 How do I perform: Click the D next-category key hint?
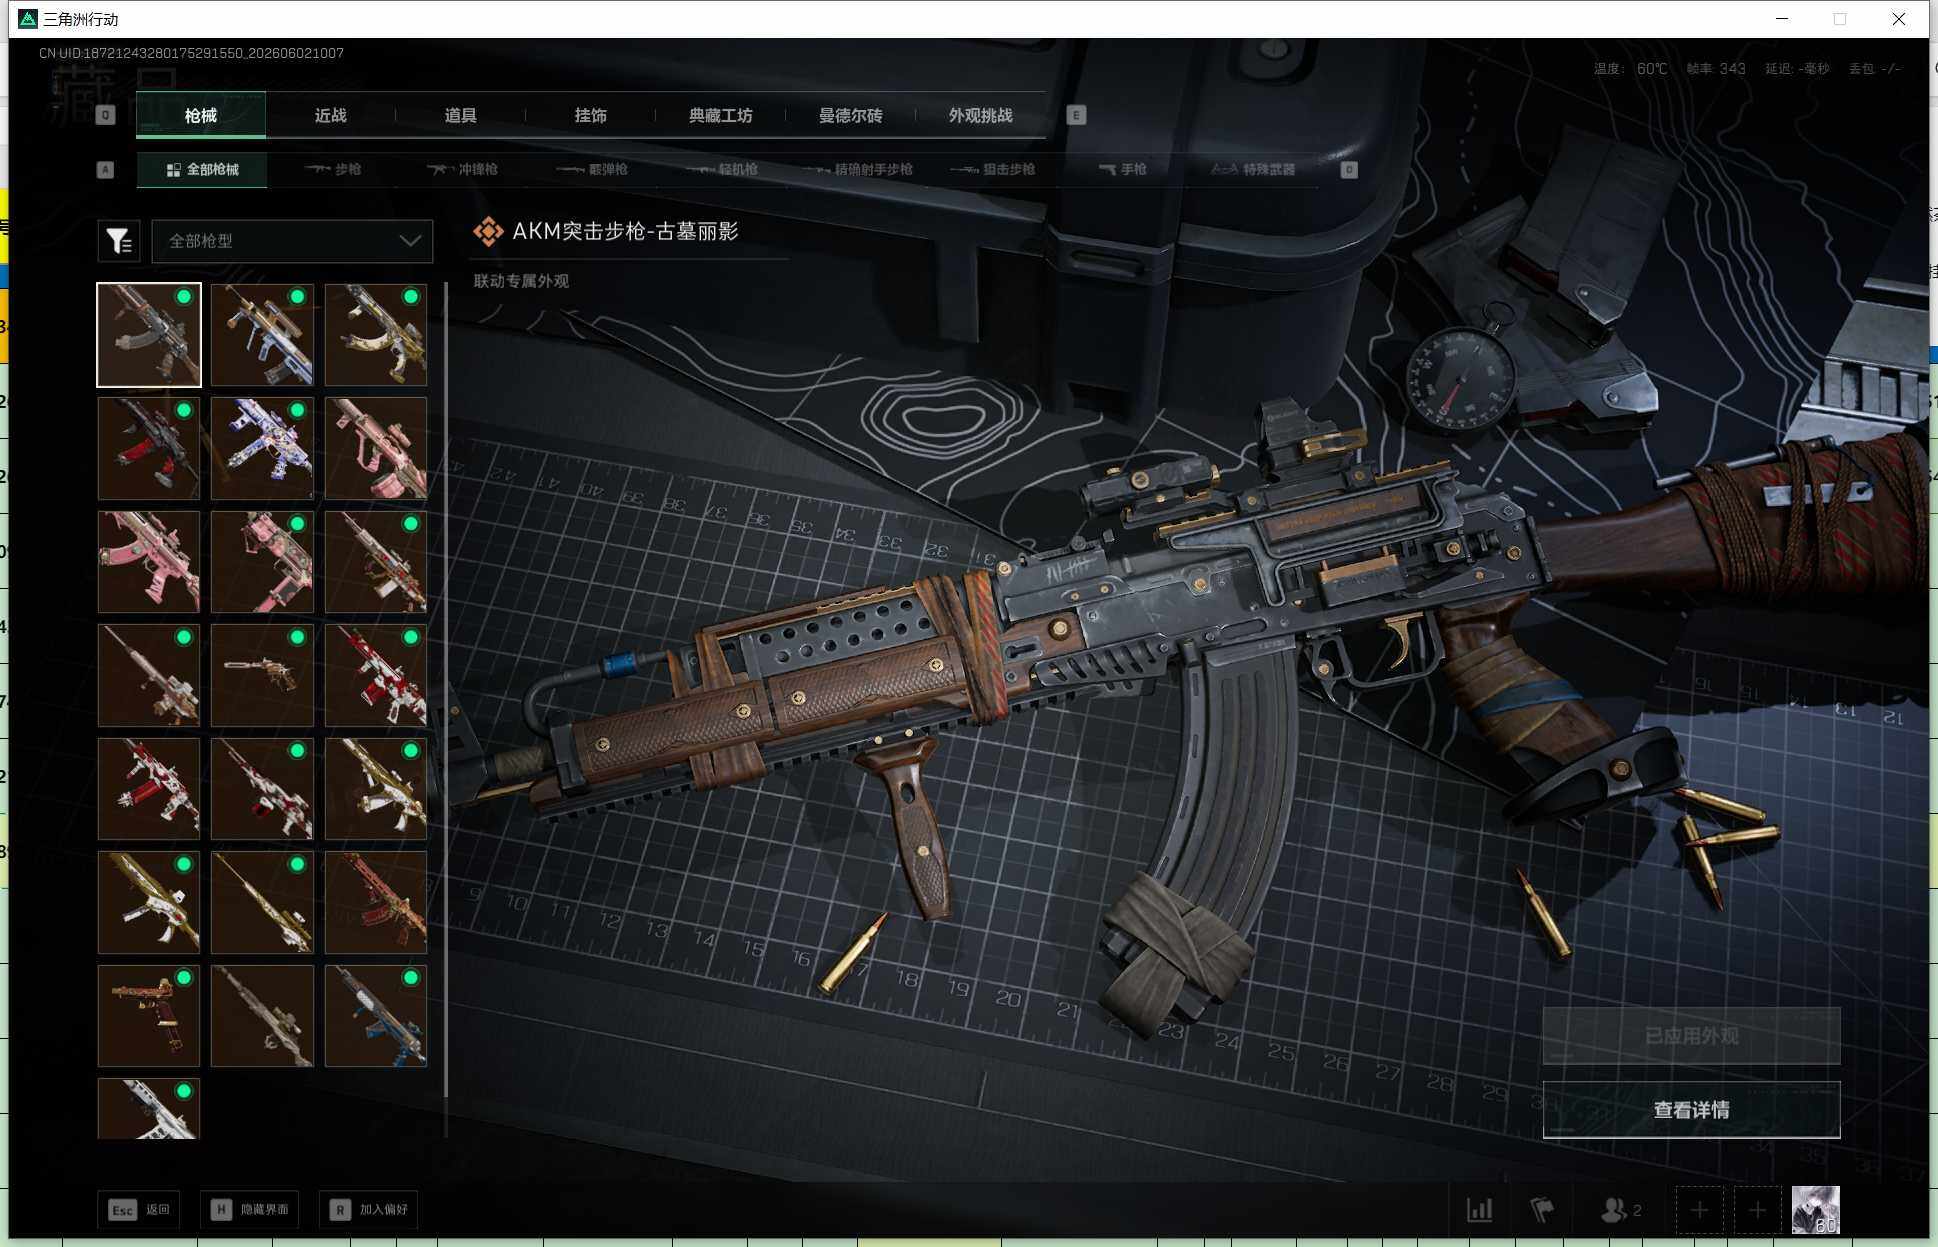[1349, 170]
